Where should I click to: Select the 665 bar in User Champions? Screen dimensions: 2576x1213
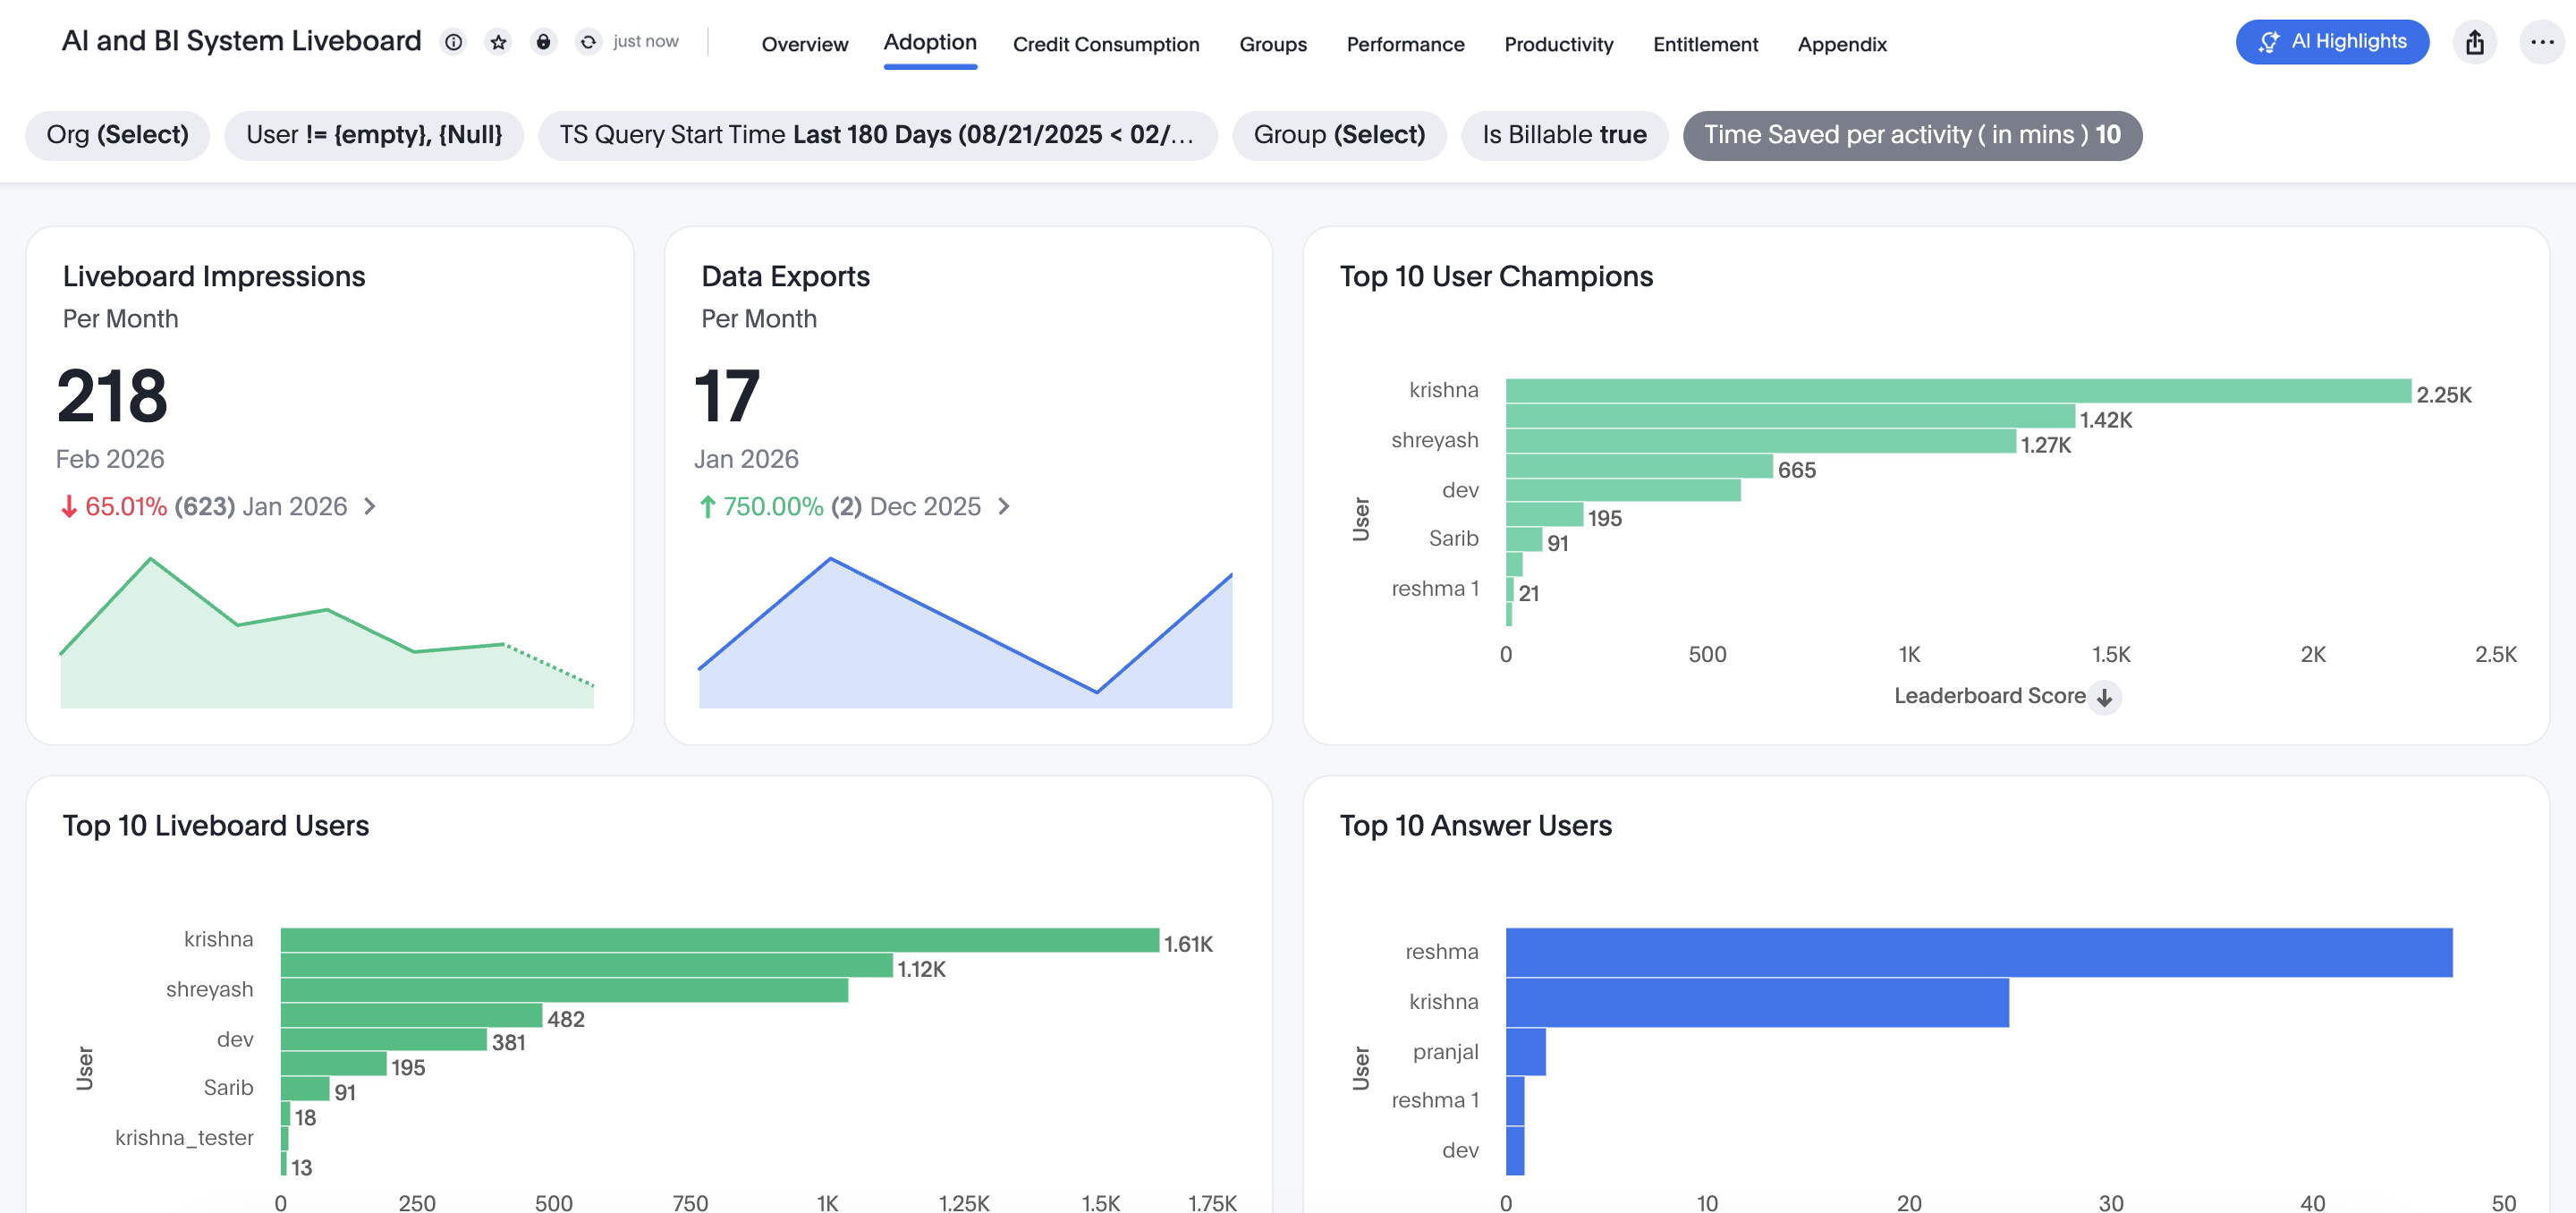pos(1639,466)
